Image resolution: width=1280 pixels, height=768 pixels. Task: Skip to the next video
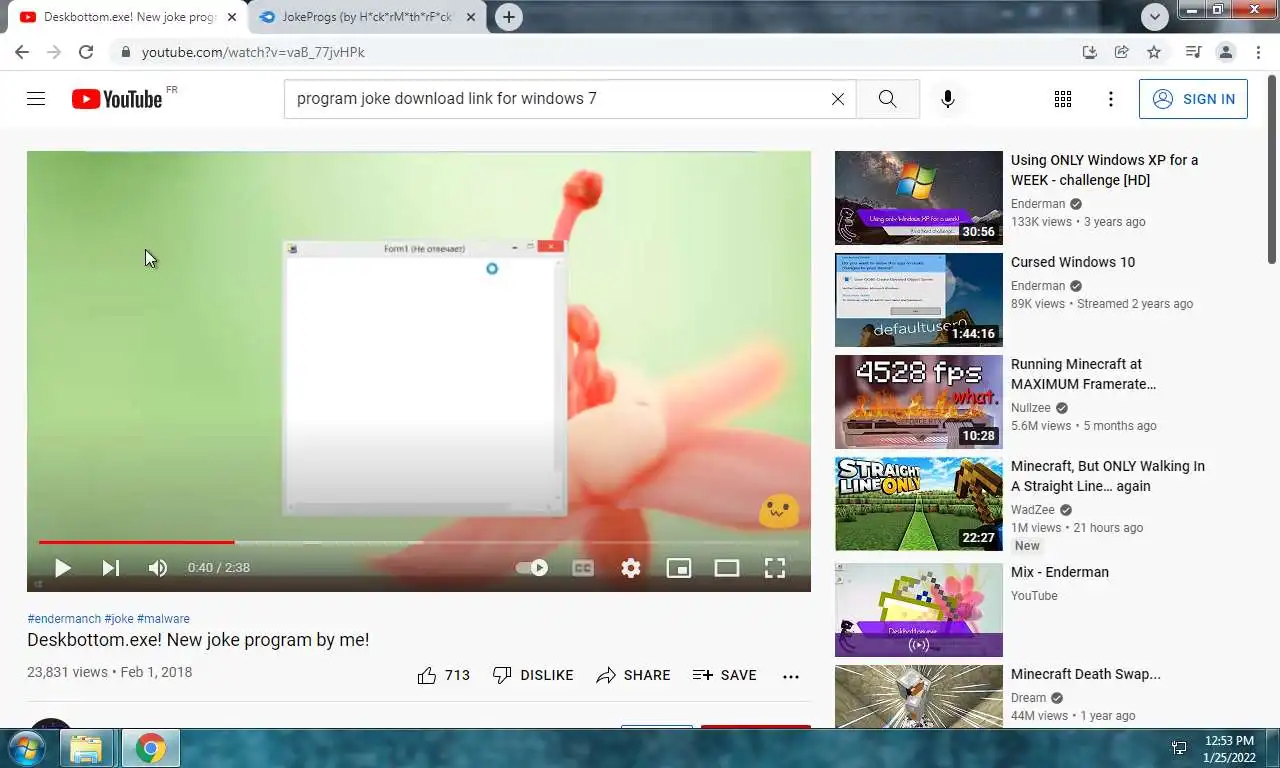(111, 568)
